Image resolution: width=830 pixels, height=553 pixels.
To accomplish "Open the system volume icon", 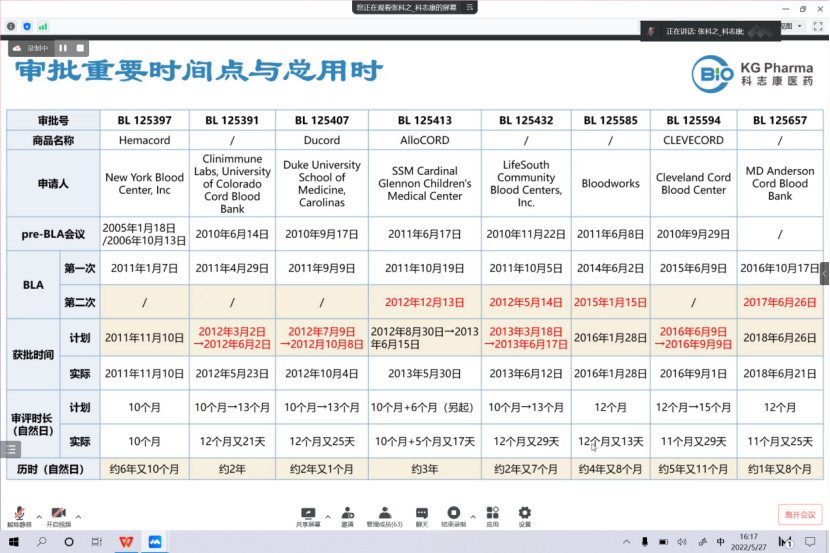I will click(682, 542).
